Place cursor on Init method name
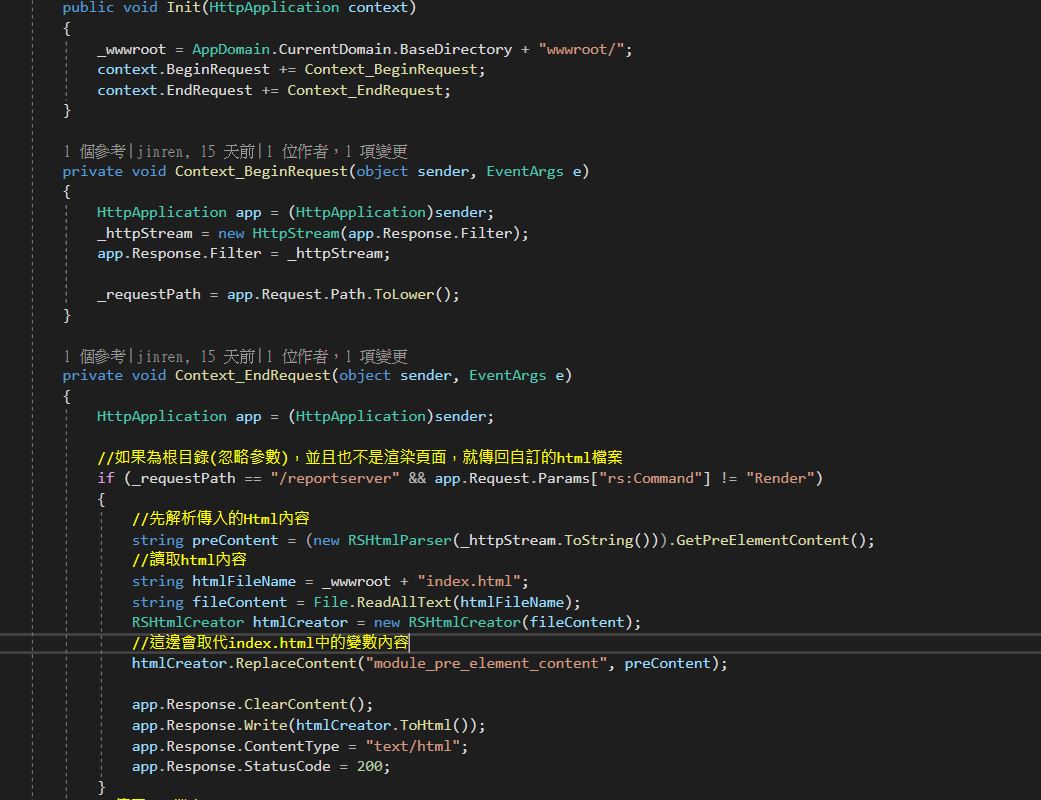This screenshot has height=800, width=1041. pyautogui.click(x=183, y=8)
